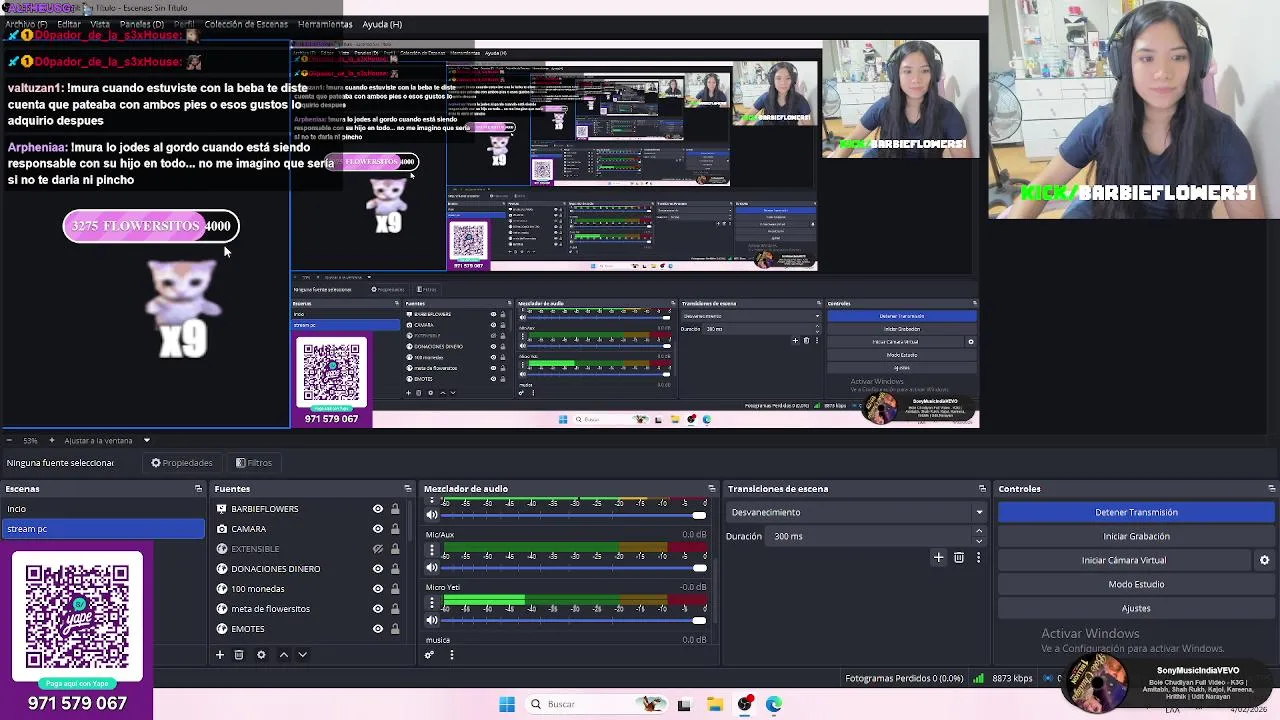Open transition properties three-dot menu
This screenshot has height=720, width=1280.
click(x=978, y=558)
